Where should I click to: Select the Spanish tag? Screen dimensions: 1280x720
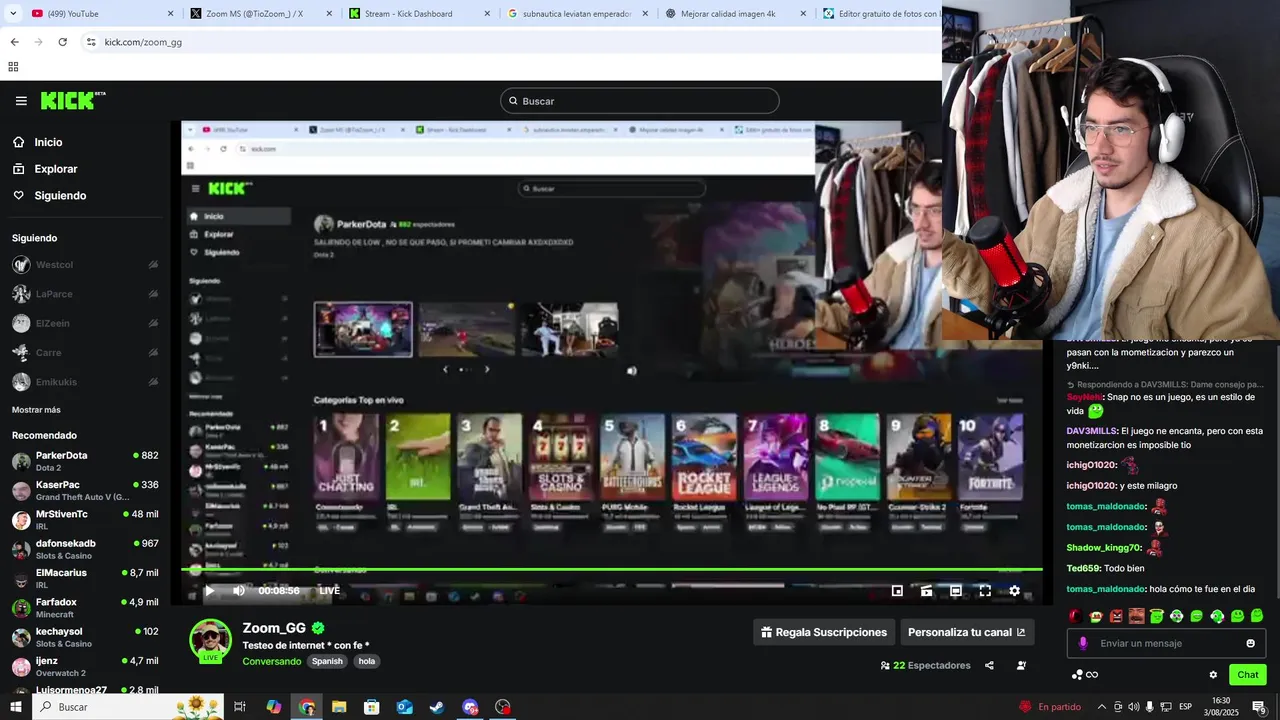327,661
